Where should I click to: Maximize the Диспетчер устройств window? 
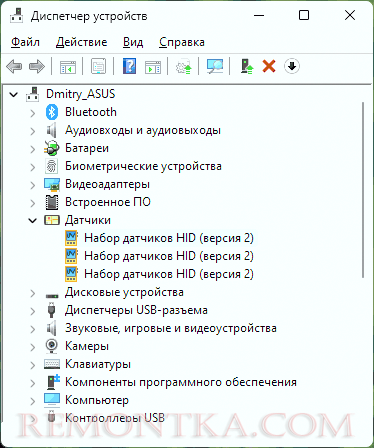[x=304, y=15]
